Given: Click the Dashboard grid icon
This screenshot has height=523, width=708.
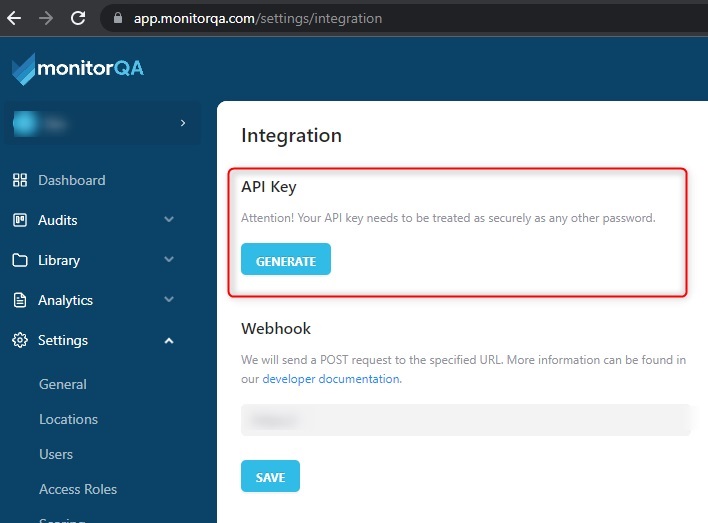Looking at the screenshot, I should [x=20, y=180].
